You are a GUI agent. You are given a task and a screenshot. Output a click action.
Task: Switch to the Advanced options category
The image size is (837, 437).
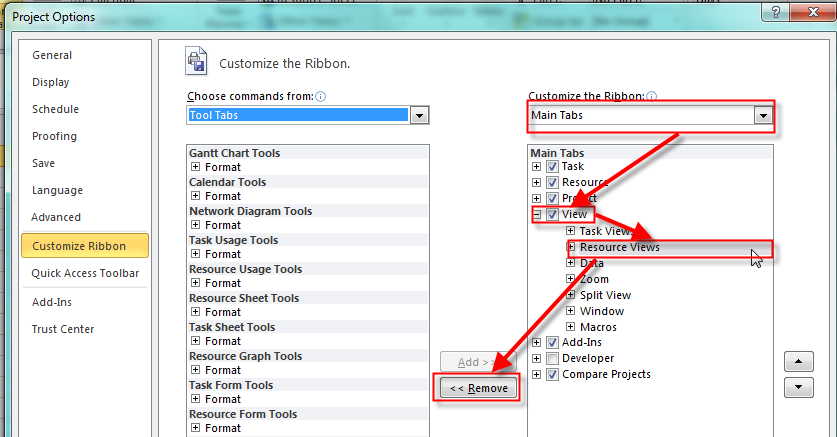[x=56, y=217]
